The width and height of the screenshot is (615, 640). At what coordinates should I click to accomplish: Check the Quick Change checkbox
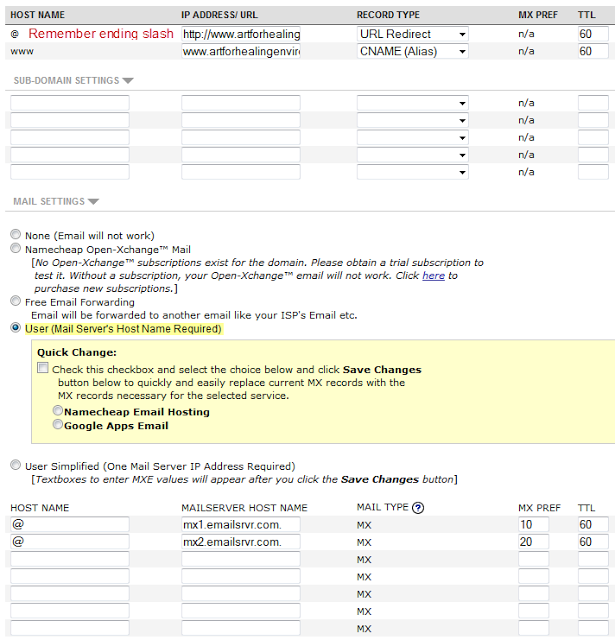click(43, 369)
